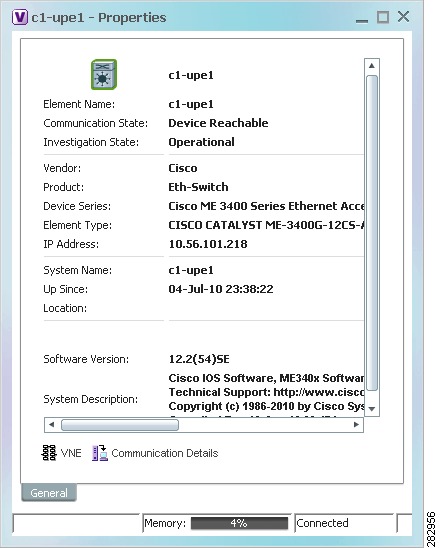Click software version 12.2(54)SE
442x548 pixels.
[199, 359]
